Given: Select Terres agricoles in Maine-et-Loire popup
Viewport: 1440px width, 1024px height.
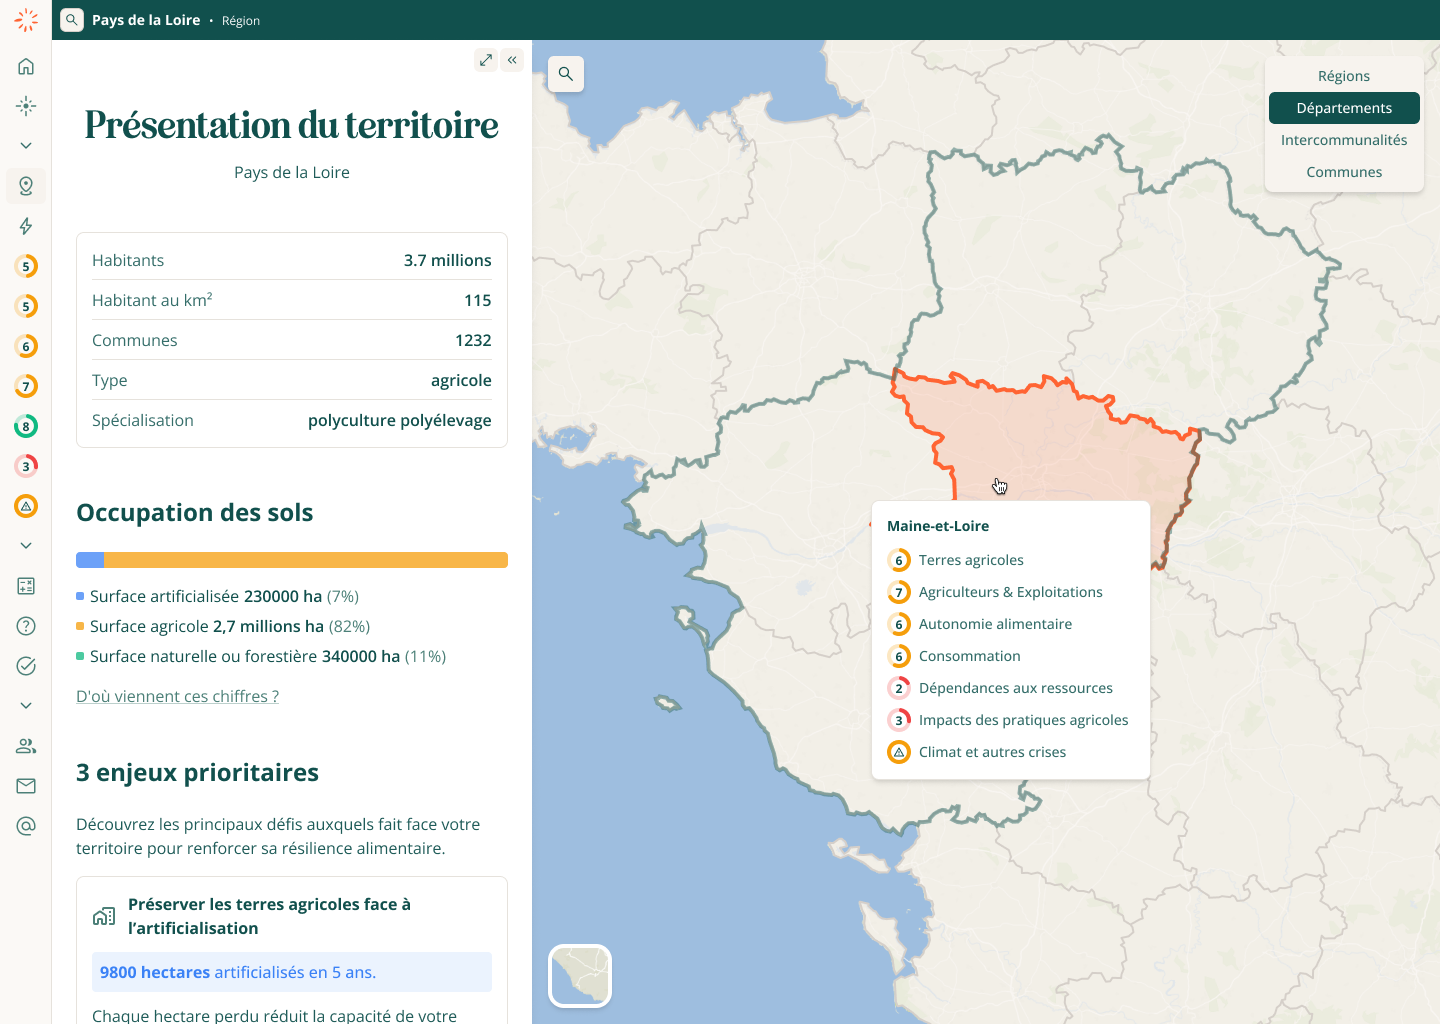Looking at the screenshot, I should tap(970, 560).
